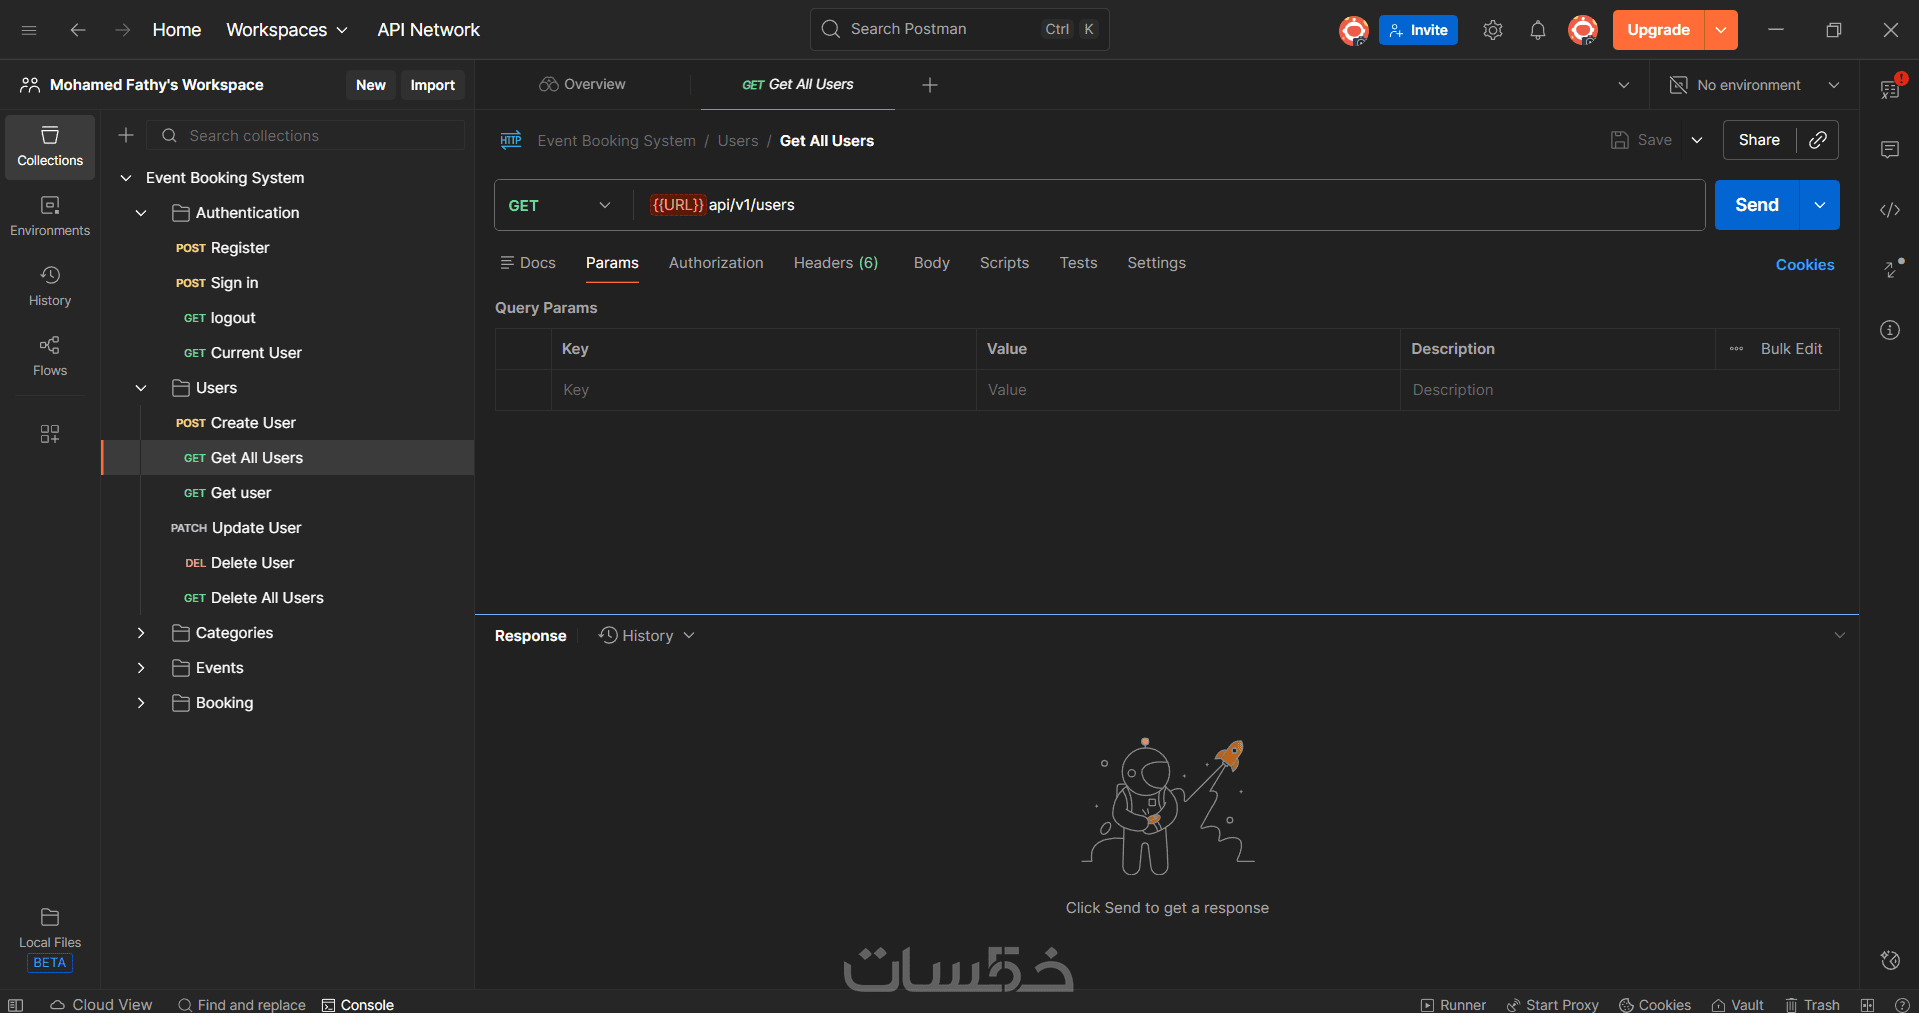Open a new request tab

930,85
